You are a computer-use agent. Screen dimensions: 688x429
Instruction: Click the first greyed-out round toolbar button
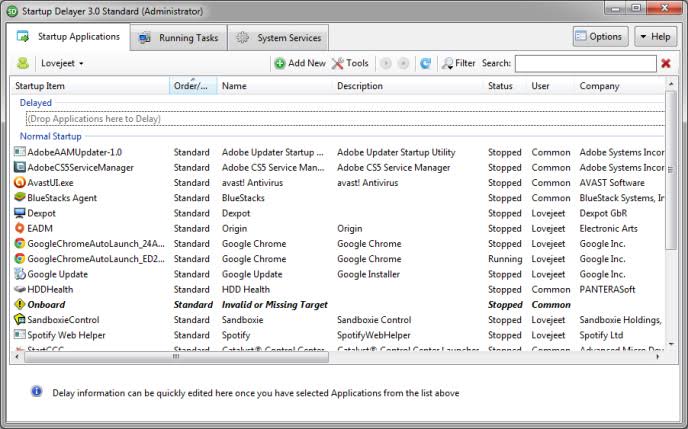(386, 64)
